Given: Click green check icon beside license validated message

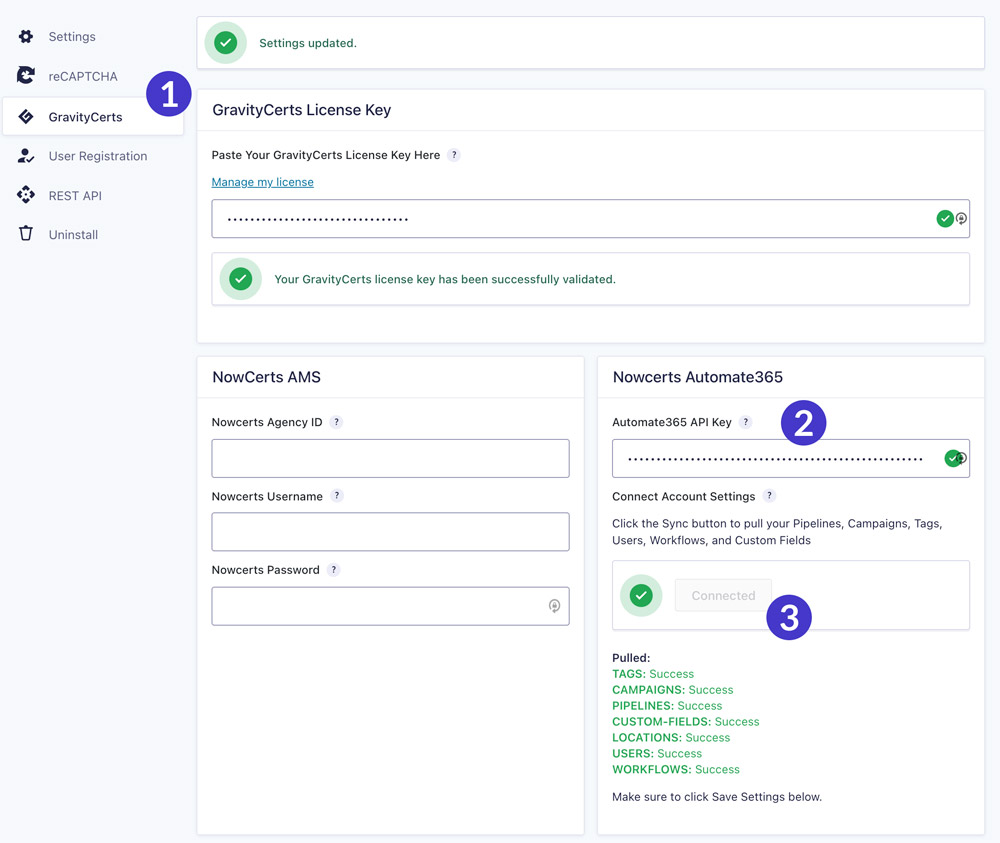Looking at the screenshot, I should 240,279.
